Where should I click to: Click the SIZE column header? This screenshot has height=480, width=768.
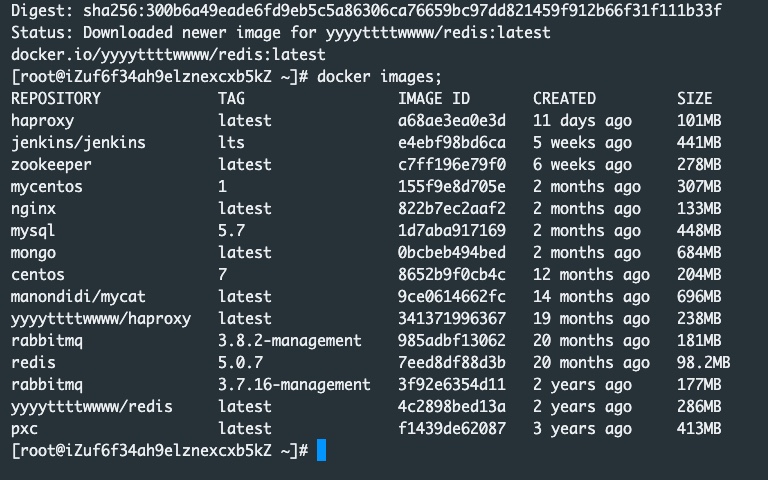click(694, 98)
